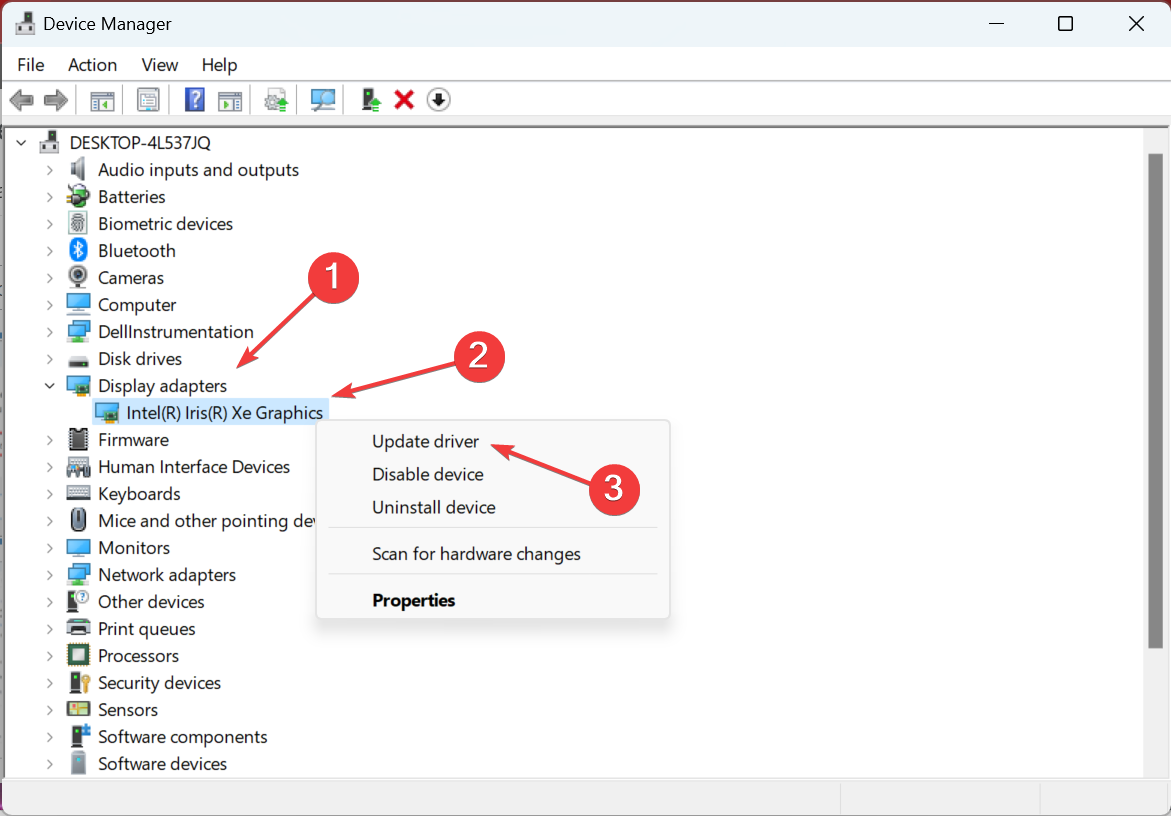
Task: Select the Software devices label
Action: pos(162,764)
